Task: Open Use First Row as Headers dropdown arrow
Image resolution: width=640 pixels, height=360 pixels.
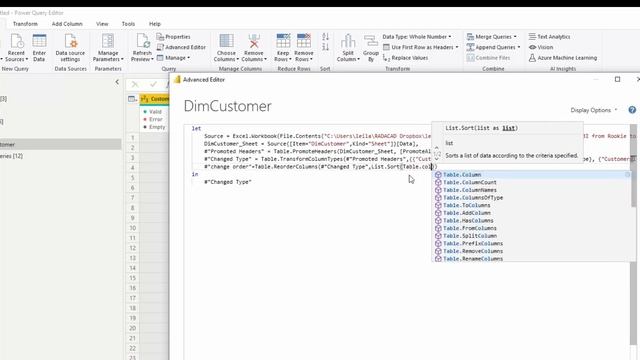Action: (x=457, y=47)
